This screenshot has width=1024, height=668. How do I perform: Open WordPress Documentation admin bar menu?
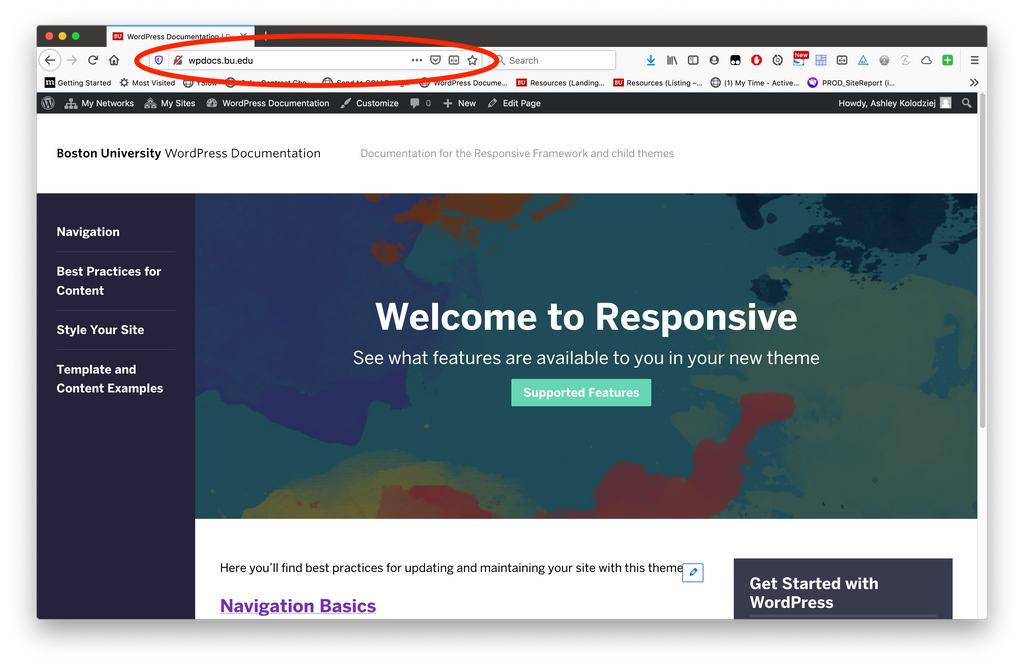pyautogui.click(x=268, y=103)
